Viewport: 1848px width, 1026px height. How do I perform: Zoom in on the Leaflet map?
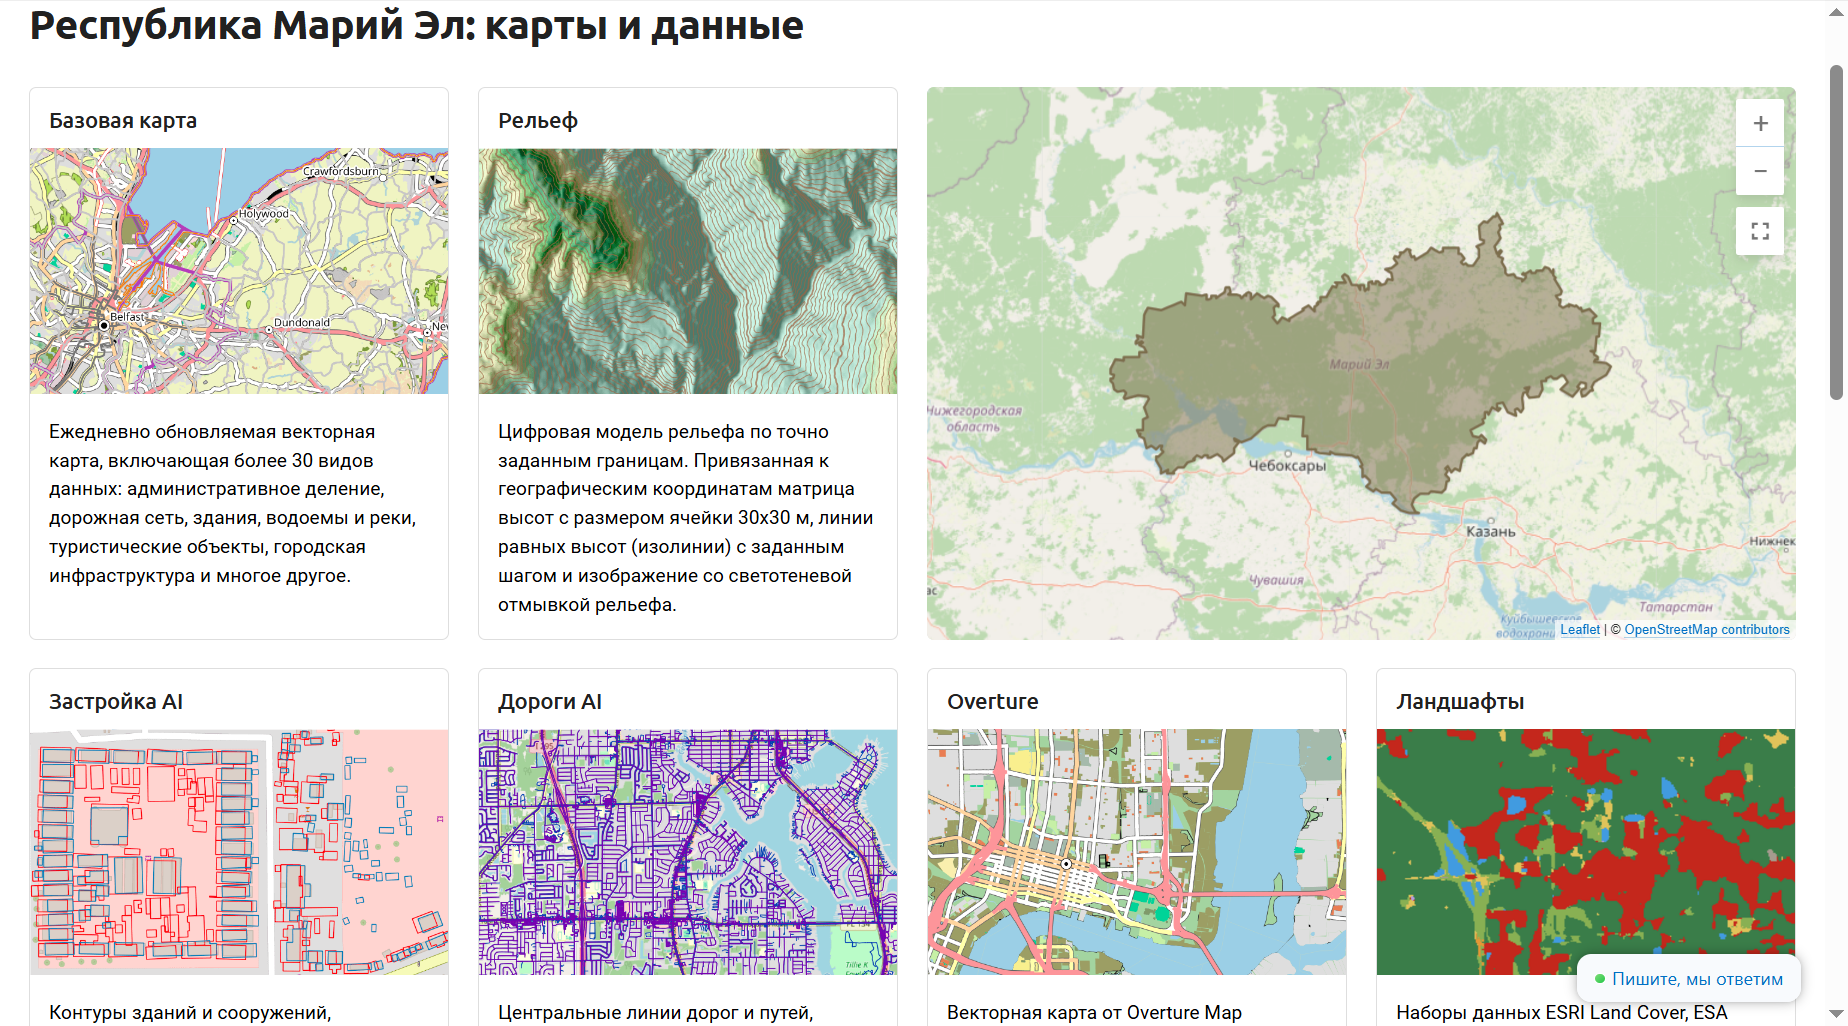(1760, 123)
